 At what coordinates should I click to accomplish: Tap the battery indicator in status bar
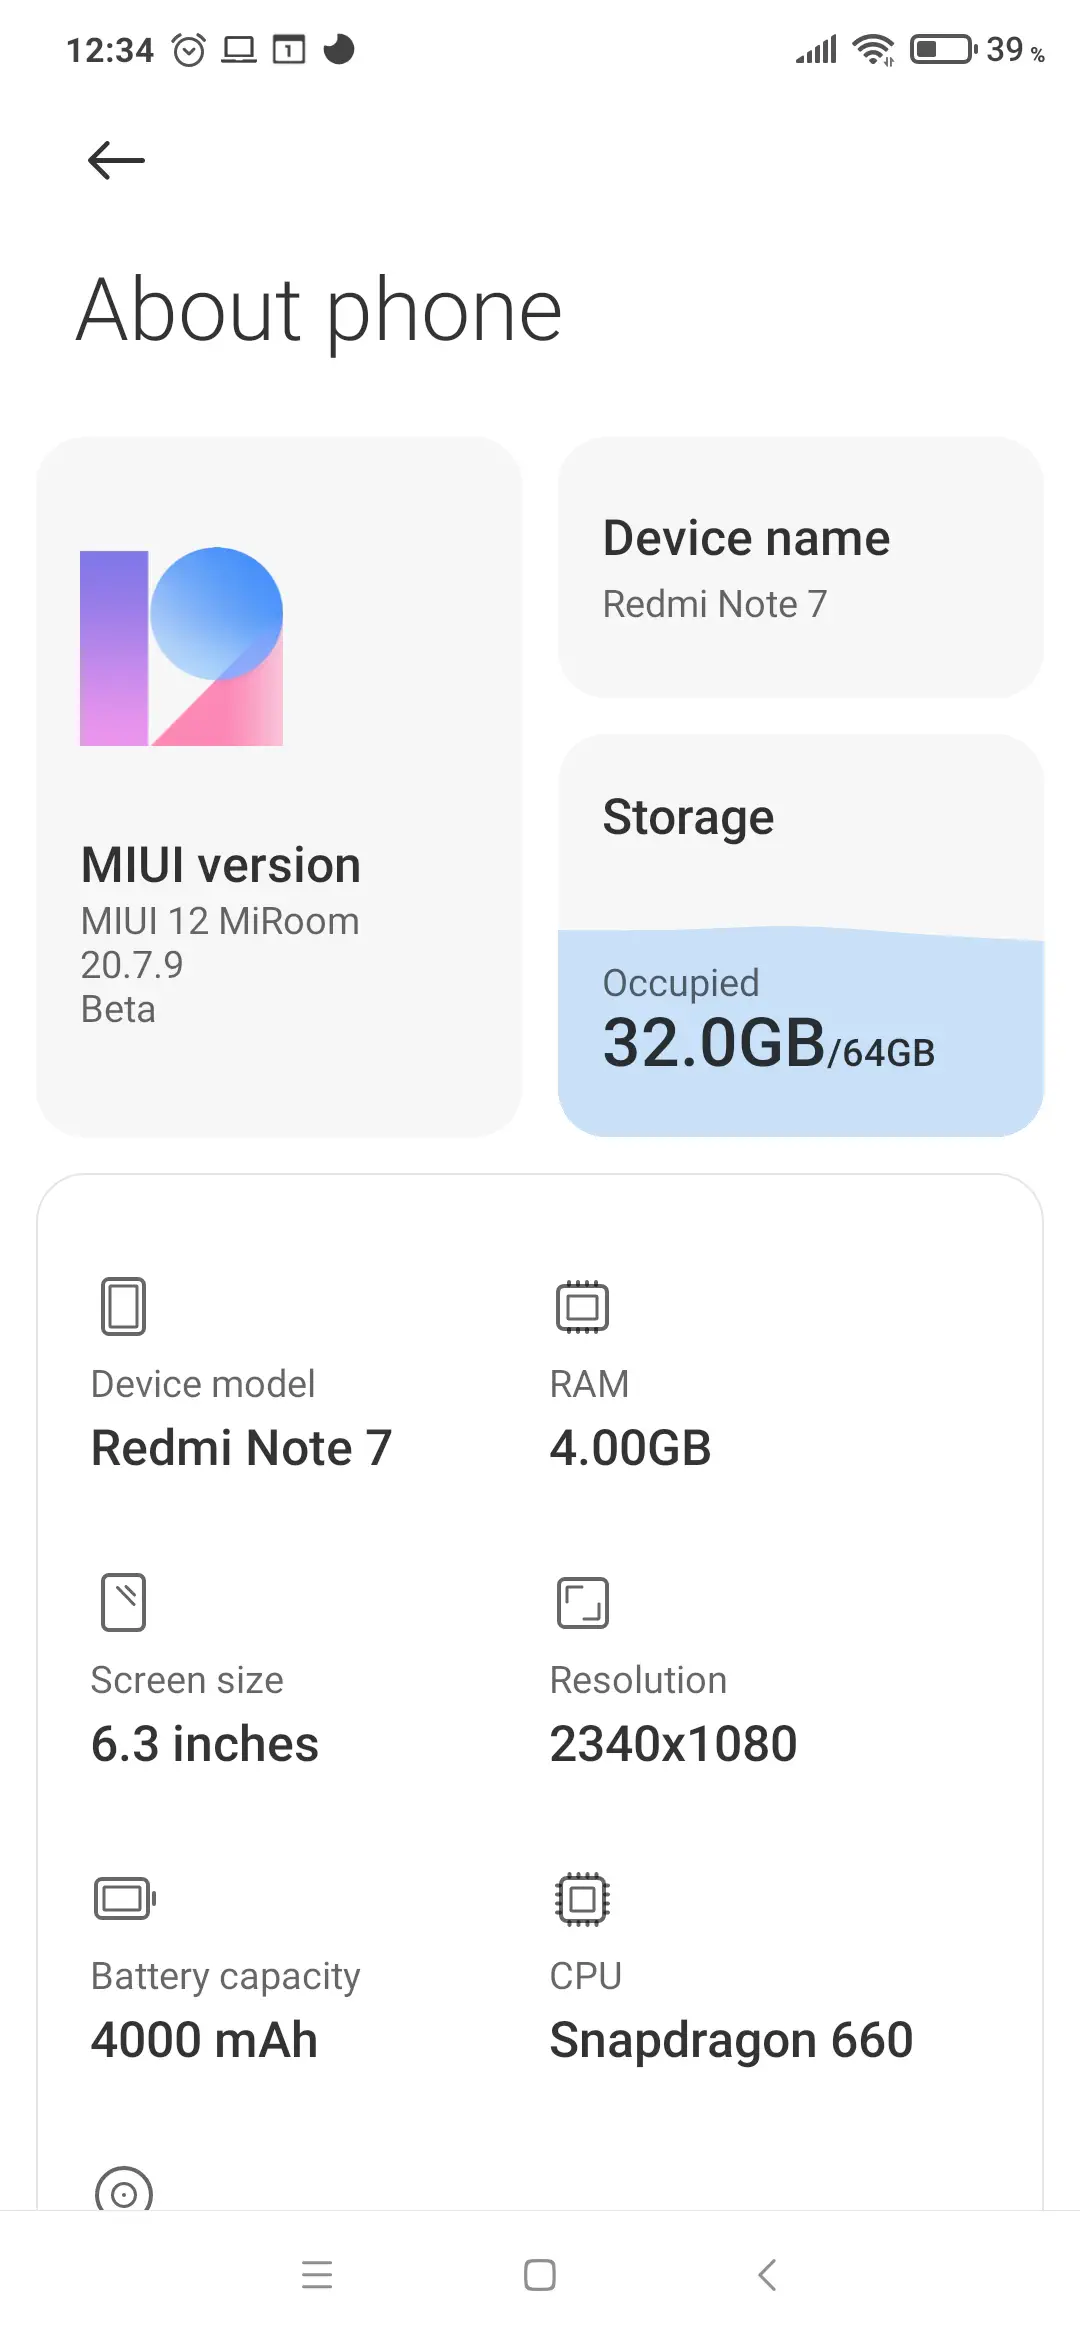pos(942,49)
